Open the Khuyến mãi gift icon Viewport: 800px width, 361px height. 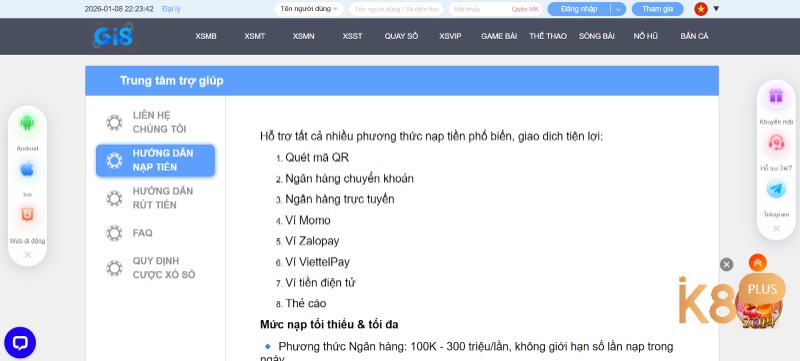[x=776, y=96]
